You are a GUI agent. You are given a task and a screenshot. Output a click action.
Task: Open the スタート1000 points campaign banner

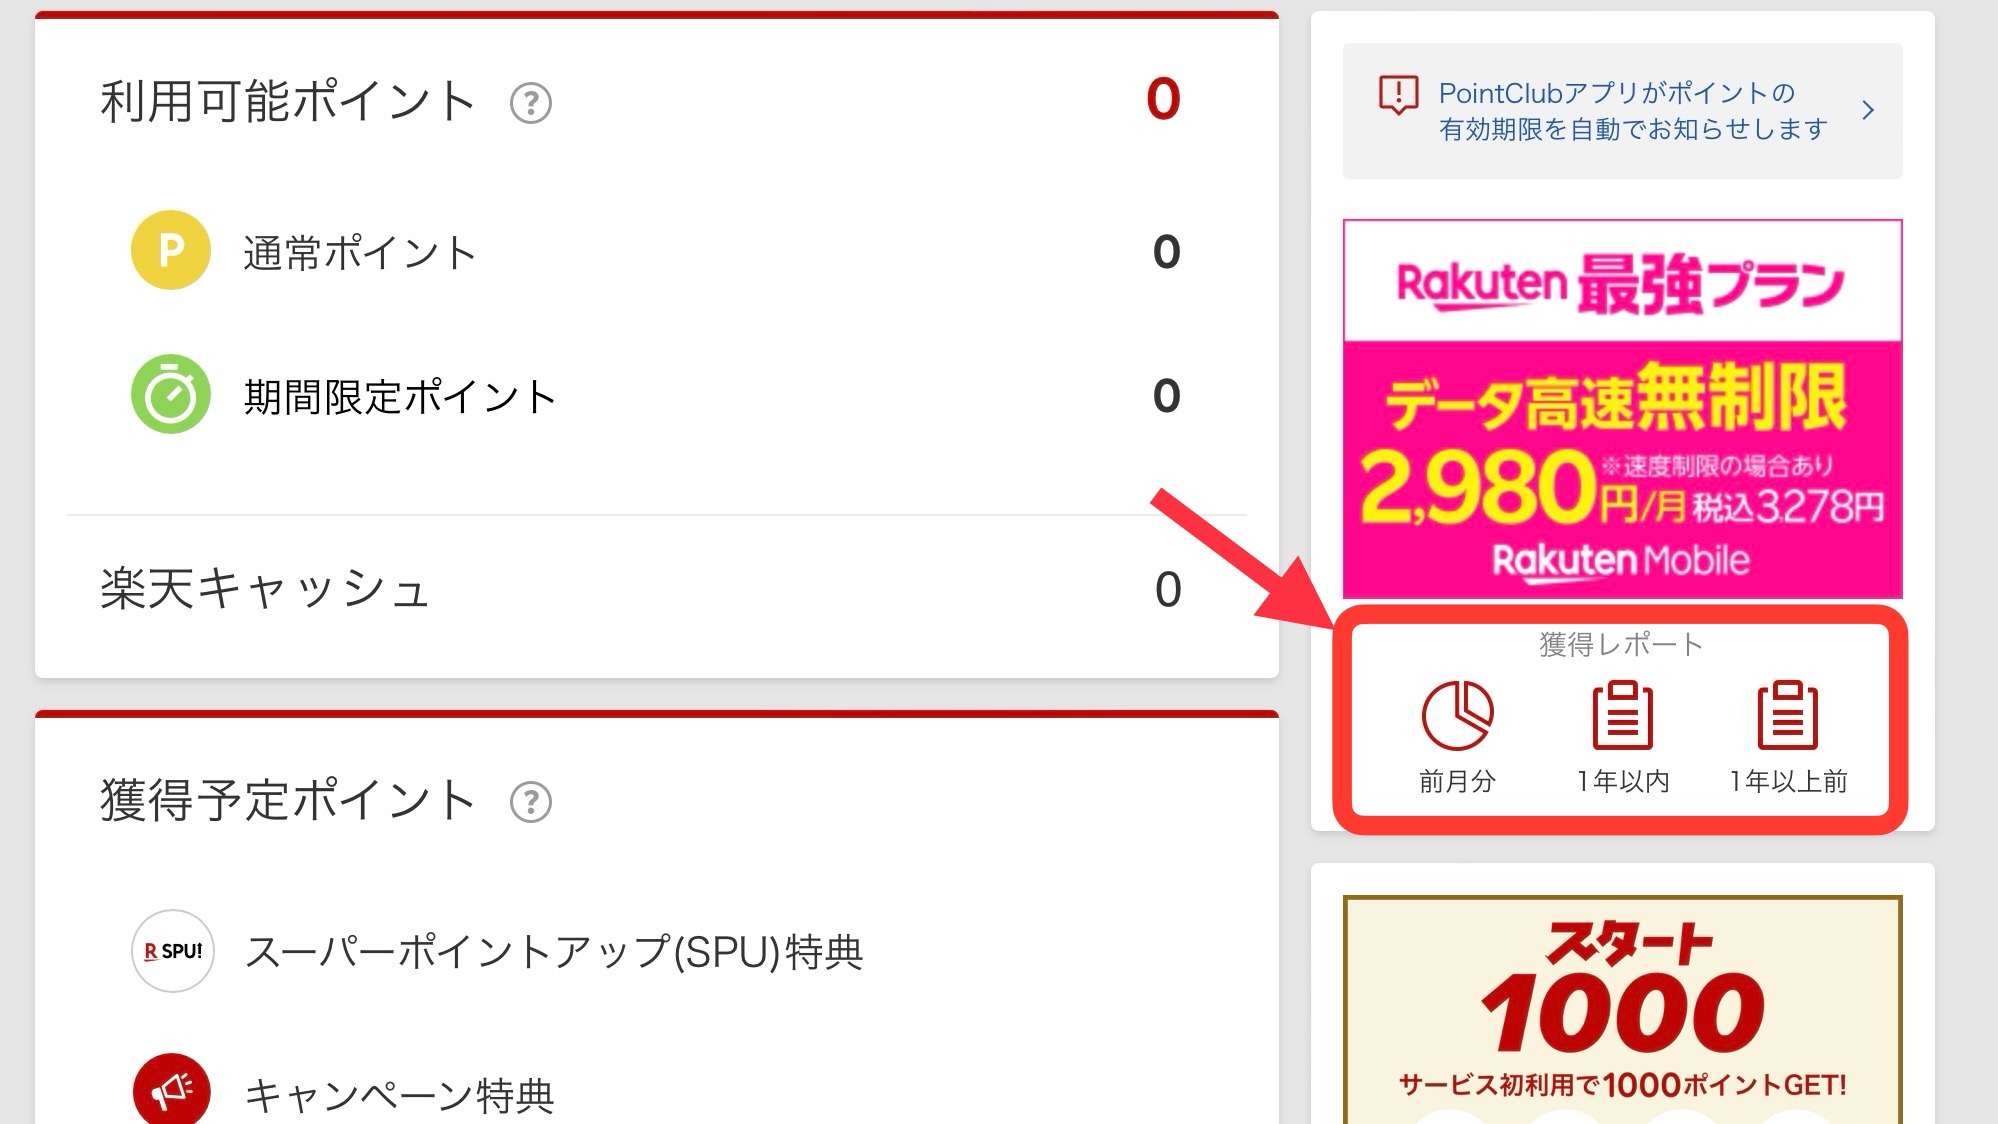pos(1622,1010)
